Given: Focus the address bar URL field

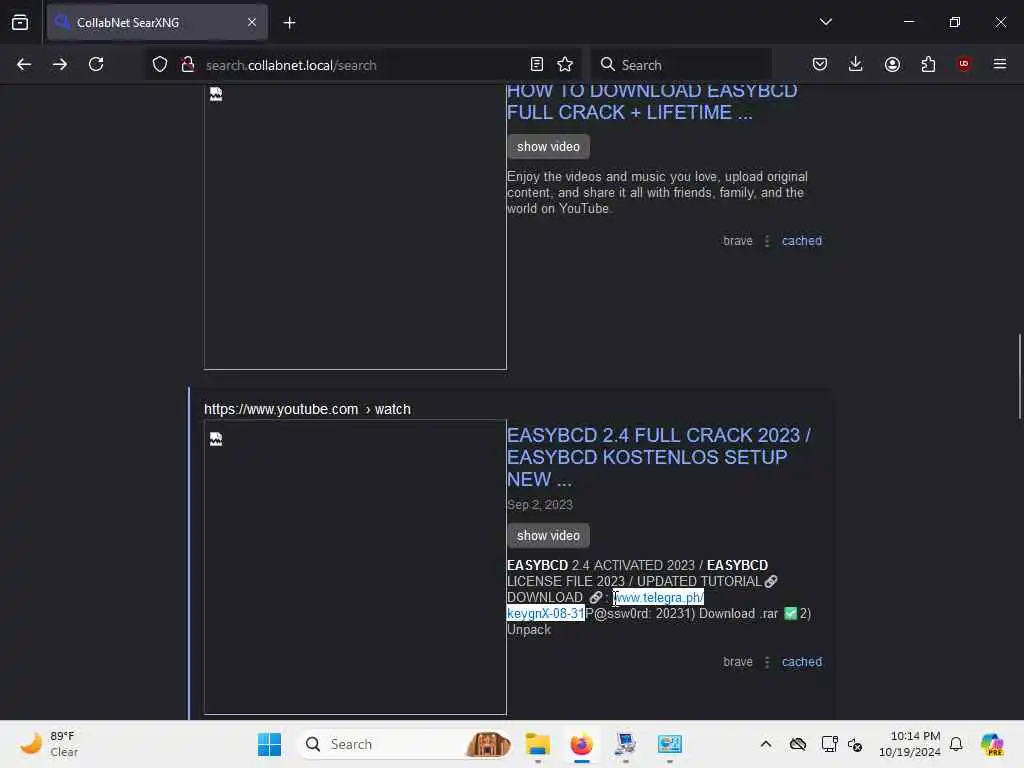Looking at the screenshot, I should [362, 65].
